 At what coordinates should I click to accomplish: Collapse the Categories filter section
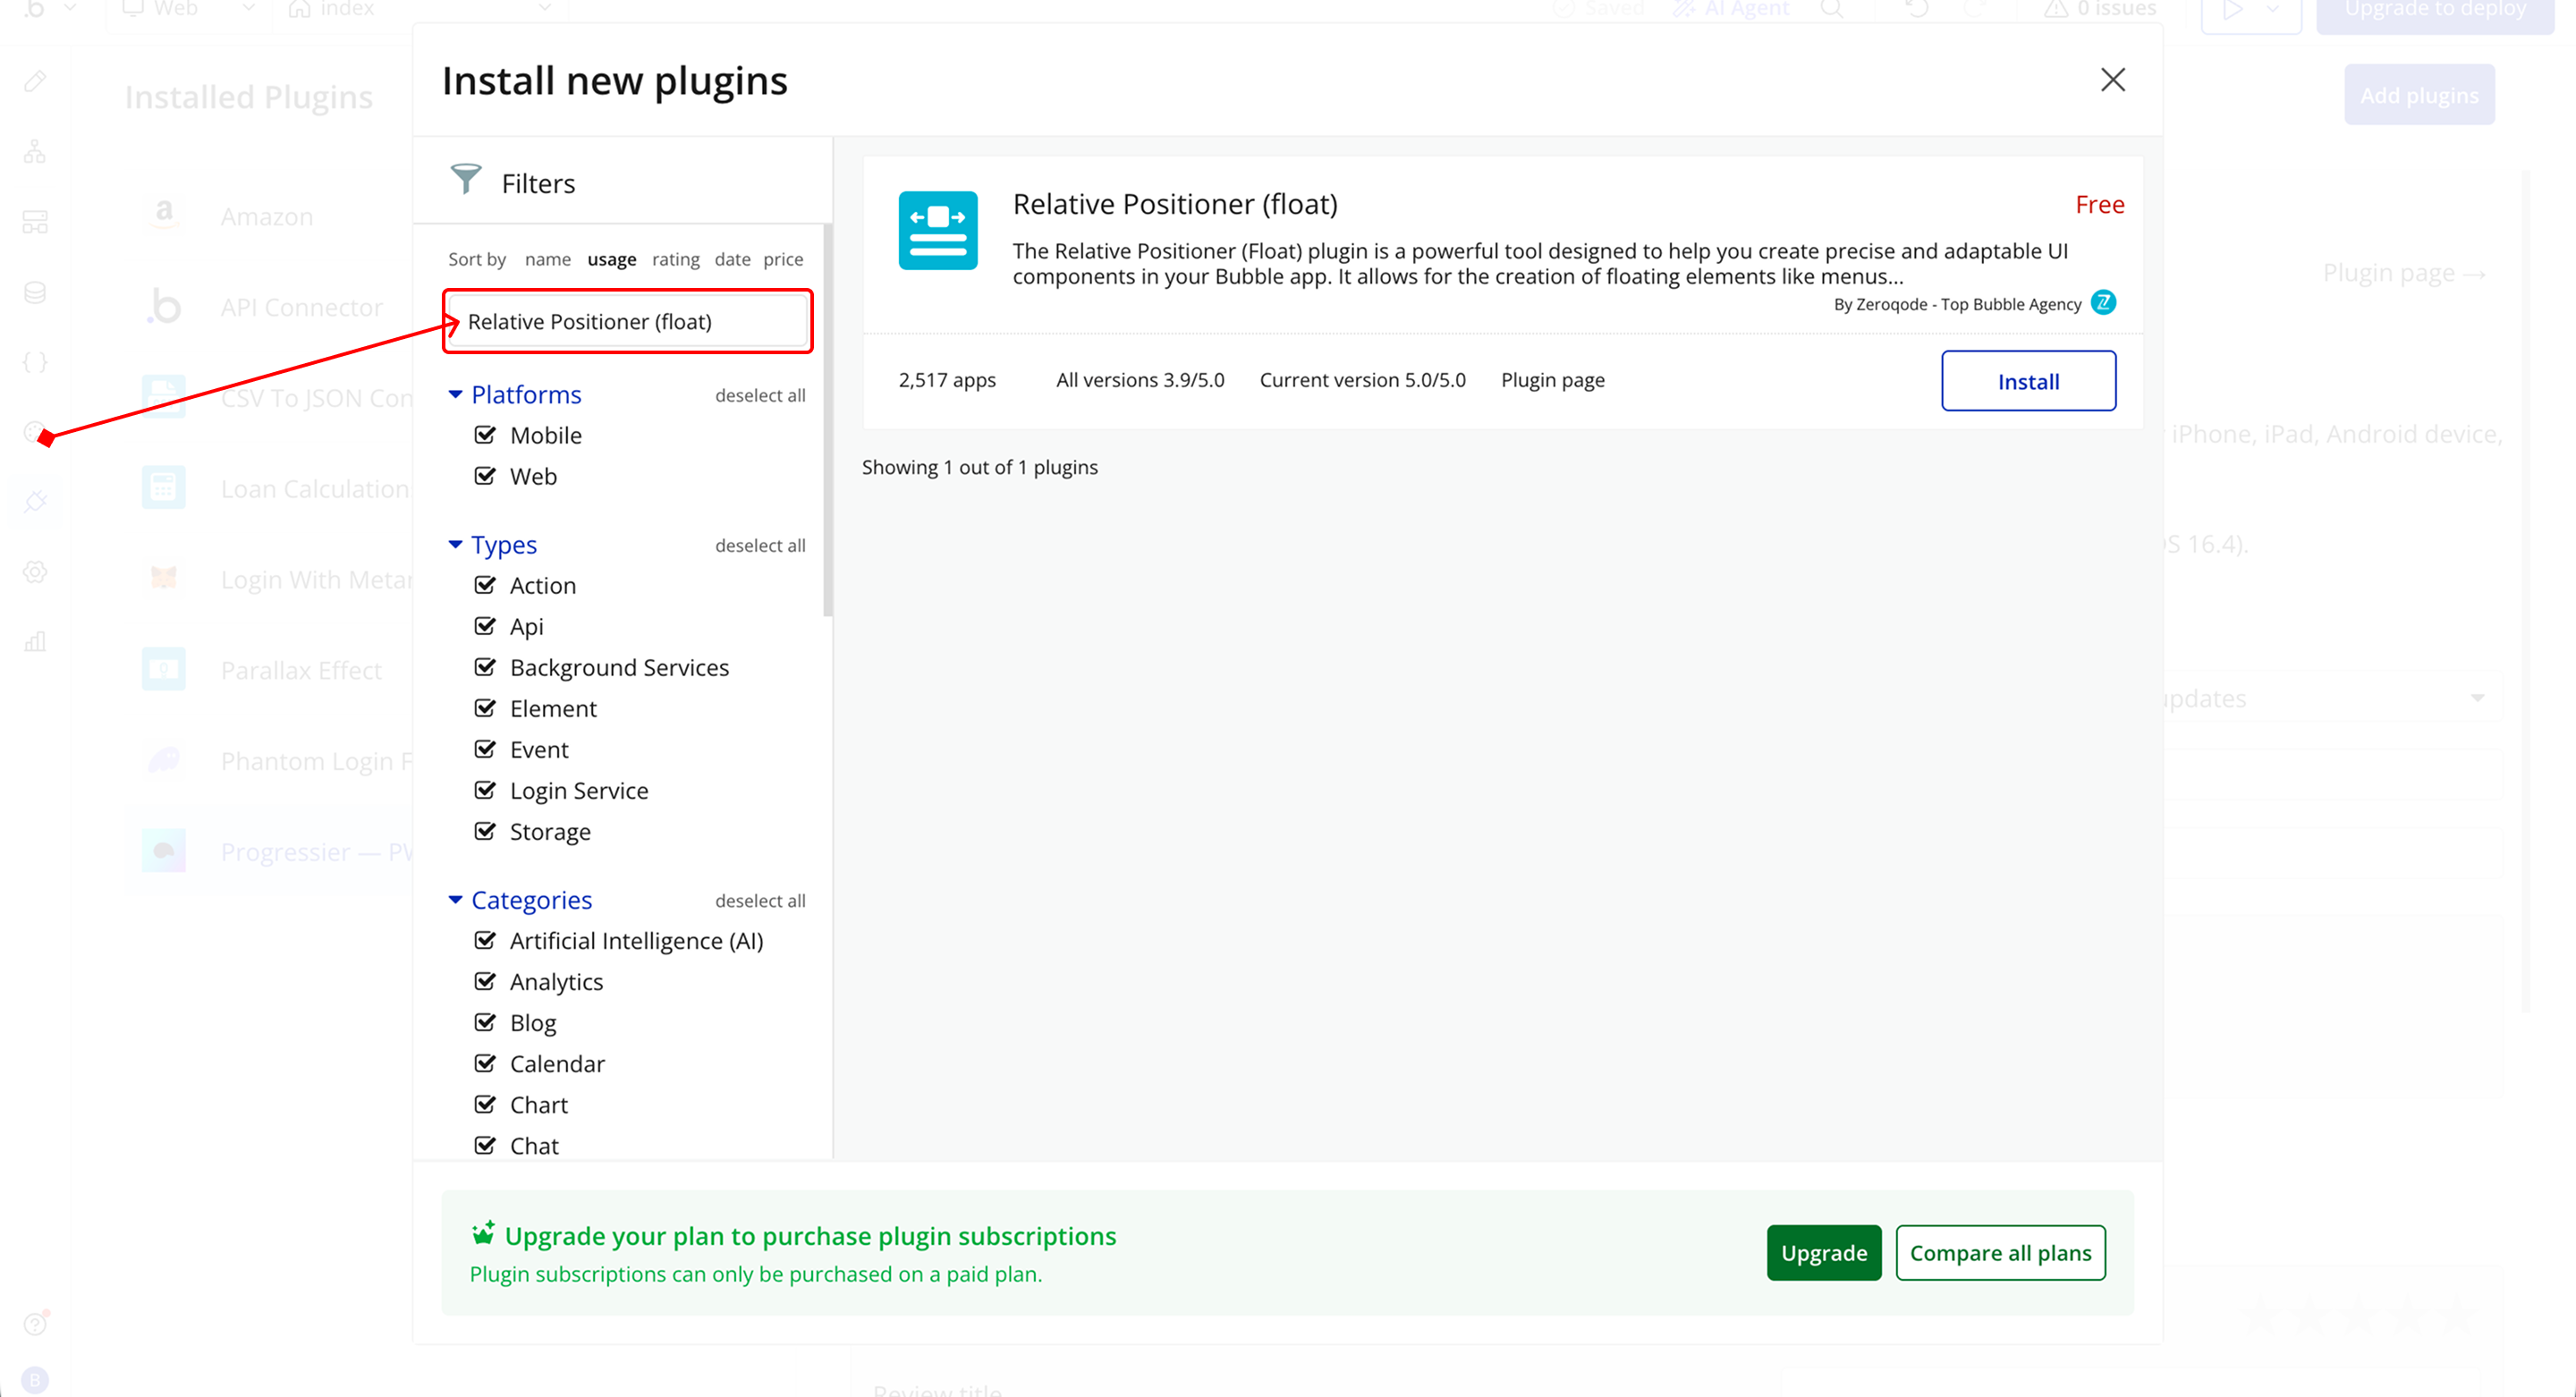(x=455, y=900)
